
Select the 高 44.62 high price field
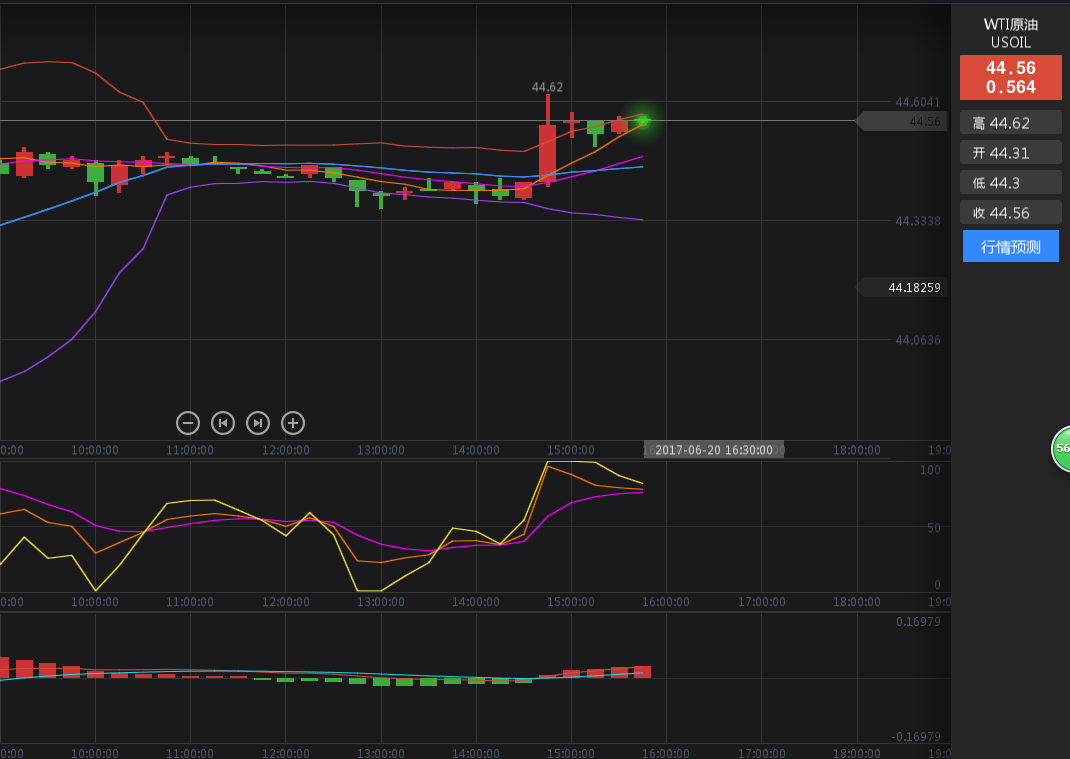click(1010, 123)
